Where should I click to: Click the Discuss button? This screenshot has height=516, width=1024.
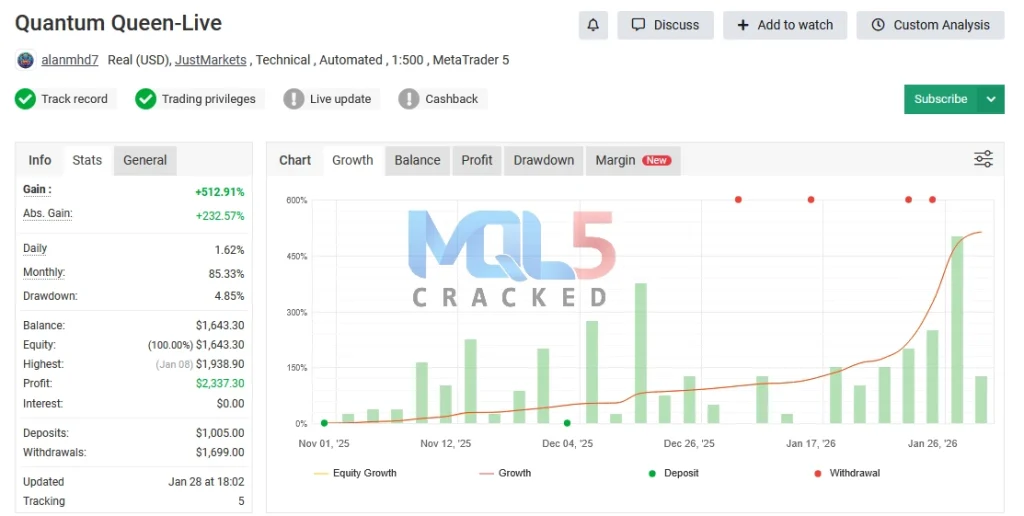665,25
